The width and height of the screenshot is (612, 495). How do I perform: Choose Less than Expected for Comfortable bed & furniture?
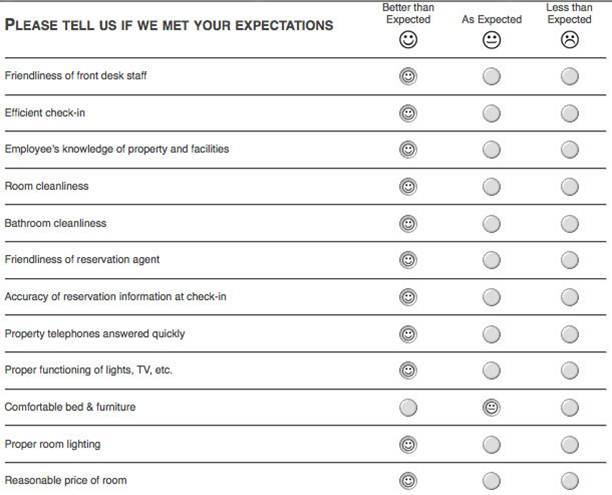click(570, 408)
